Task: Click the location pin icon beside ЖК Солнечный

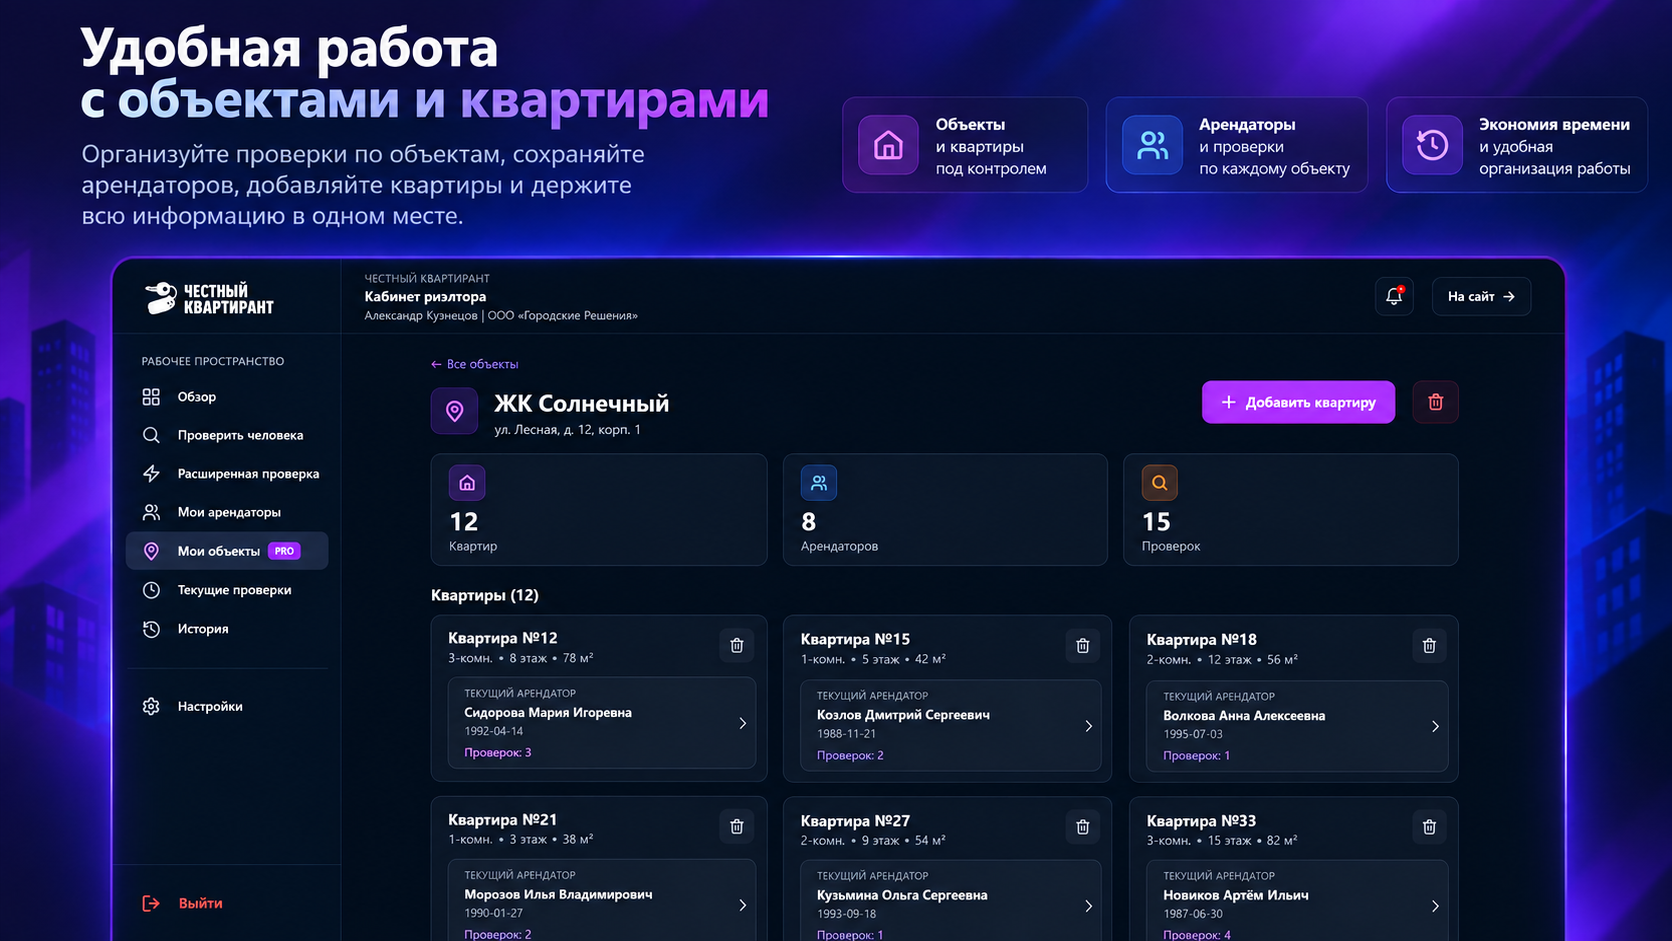Action: click(x=454, y=411)
